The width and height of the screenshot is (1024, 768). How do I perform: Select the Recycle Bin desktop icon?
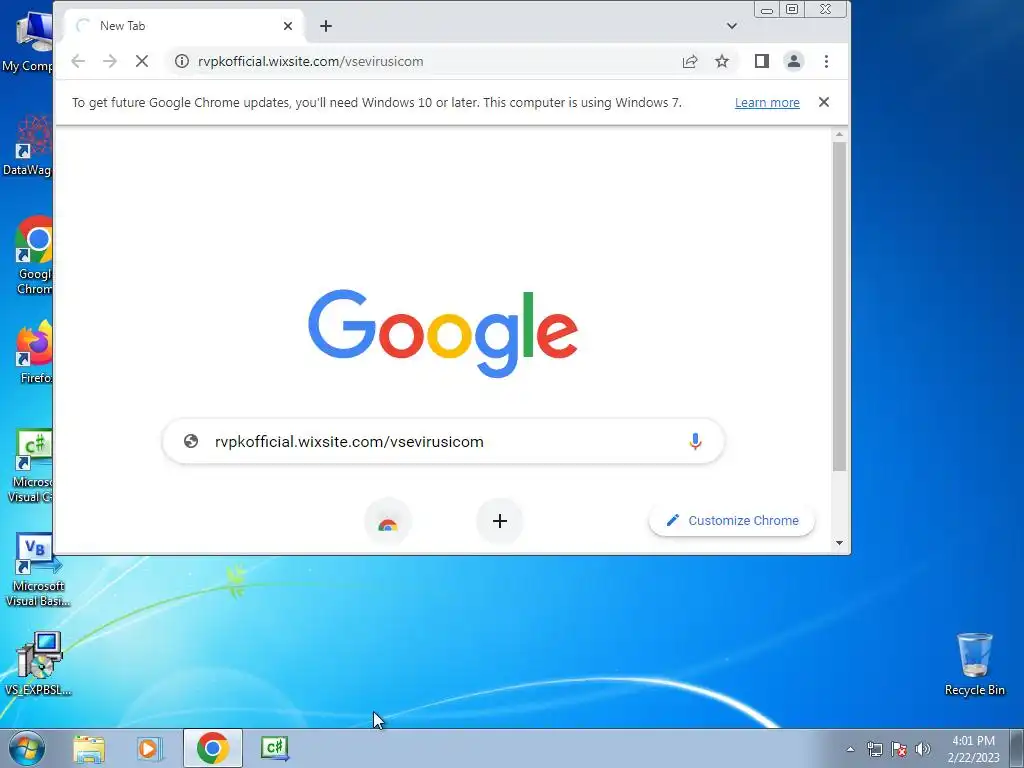pyautogui.click(x=974, y=664)
